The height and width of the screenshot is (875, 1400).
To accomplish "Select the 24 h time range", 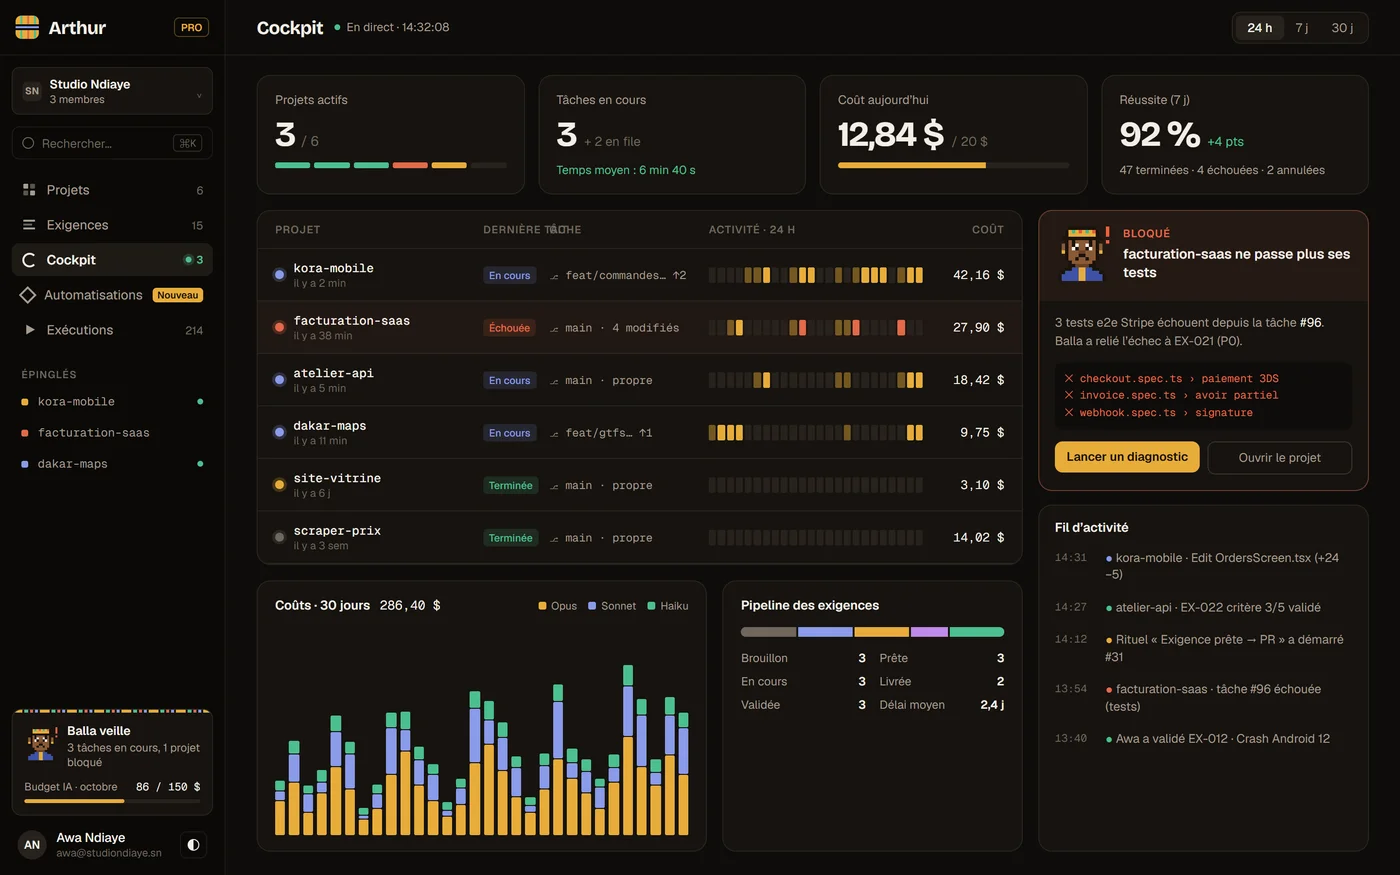I will click(1260, 28).
